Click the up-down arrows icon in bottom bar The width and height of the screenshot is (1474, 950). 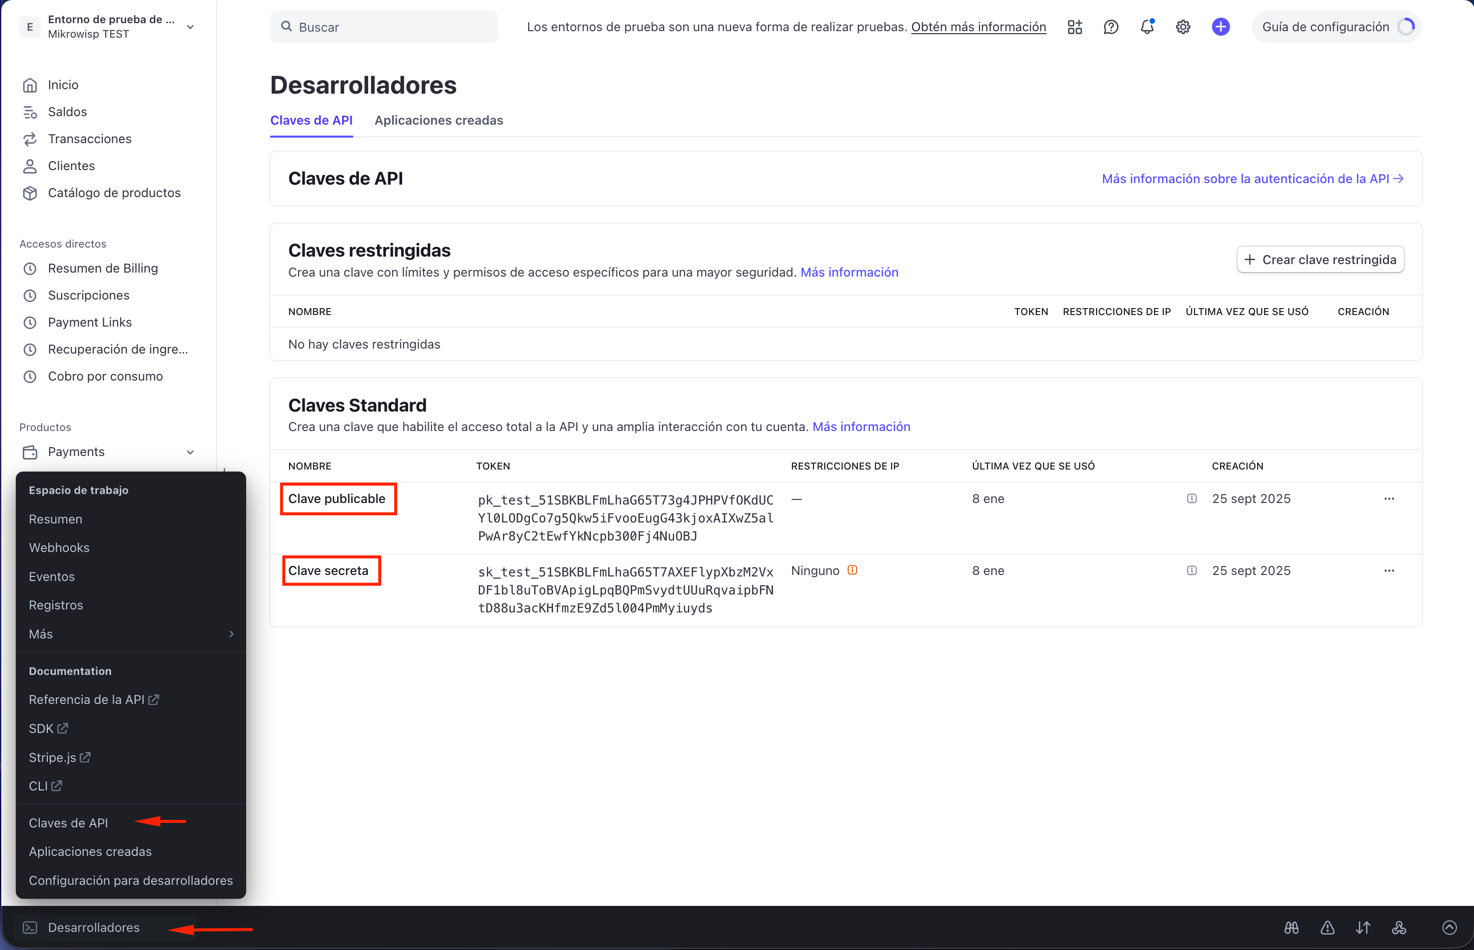pos(1363,928)
